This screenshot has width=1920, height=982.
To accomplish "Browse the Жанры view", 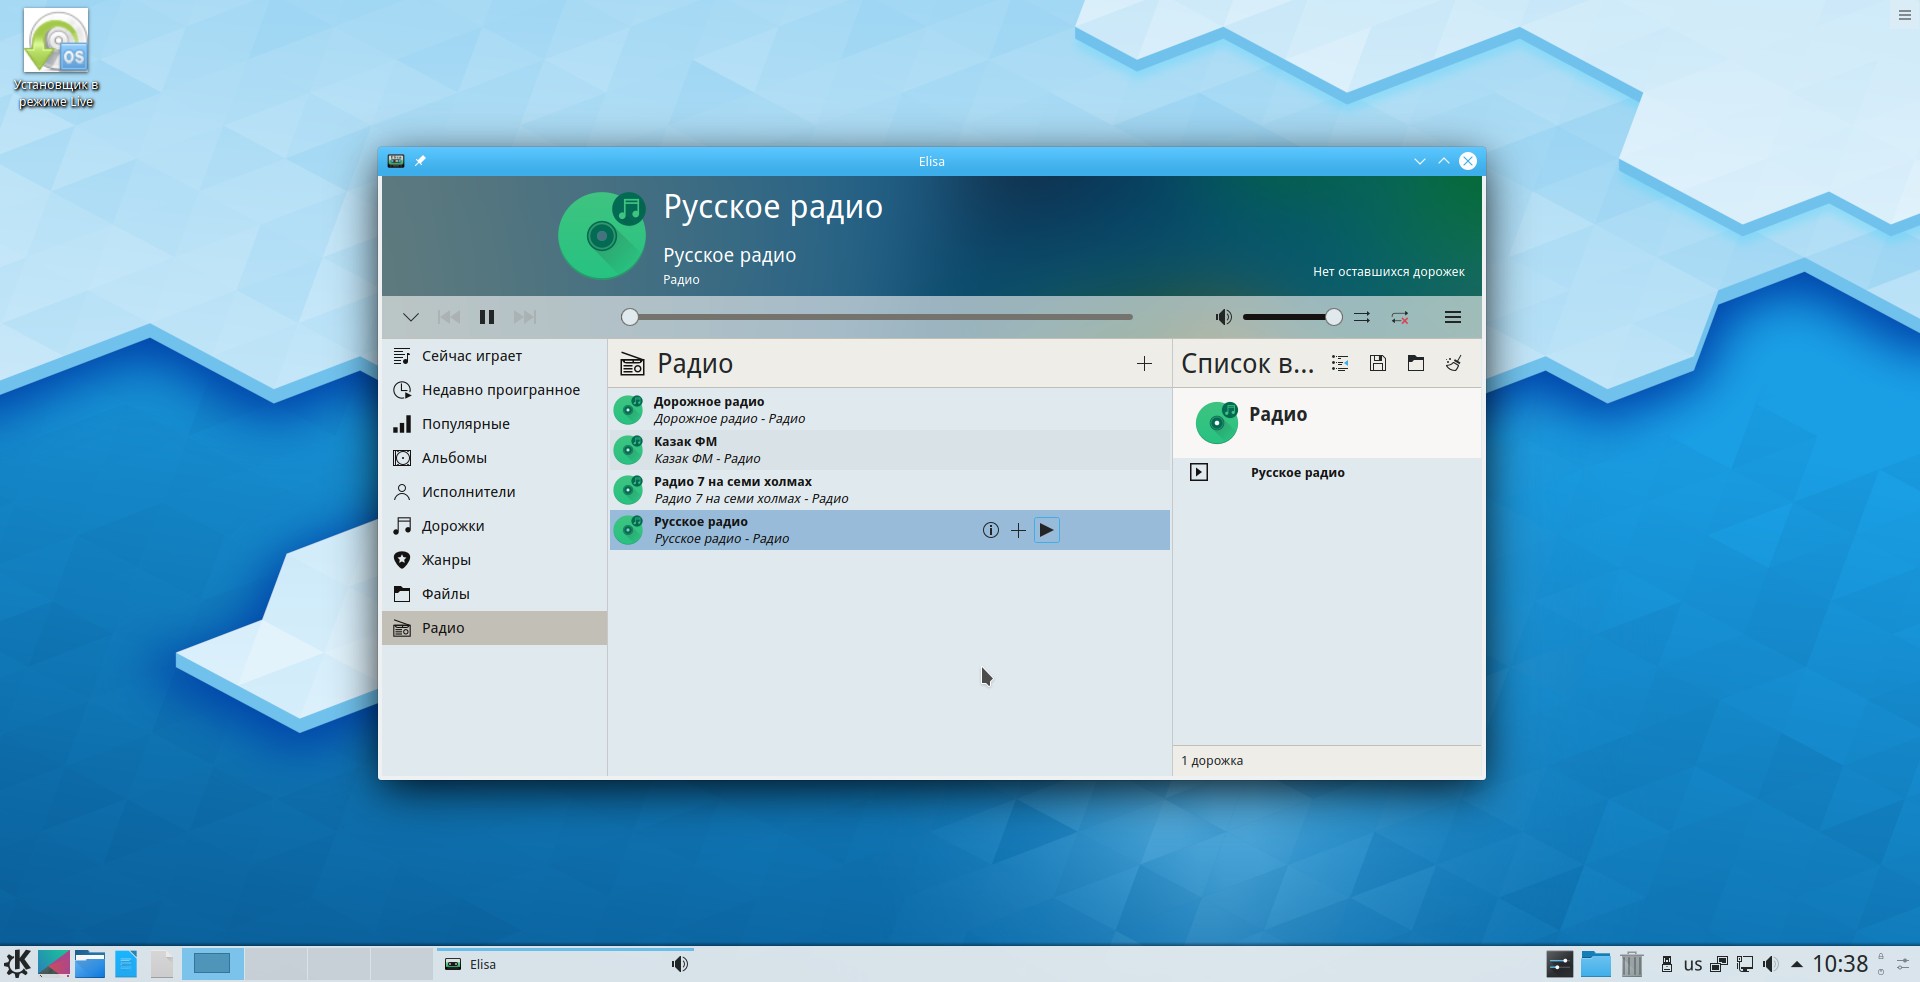I will click(x=494, y=560).
